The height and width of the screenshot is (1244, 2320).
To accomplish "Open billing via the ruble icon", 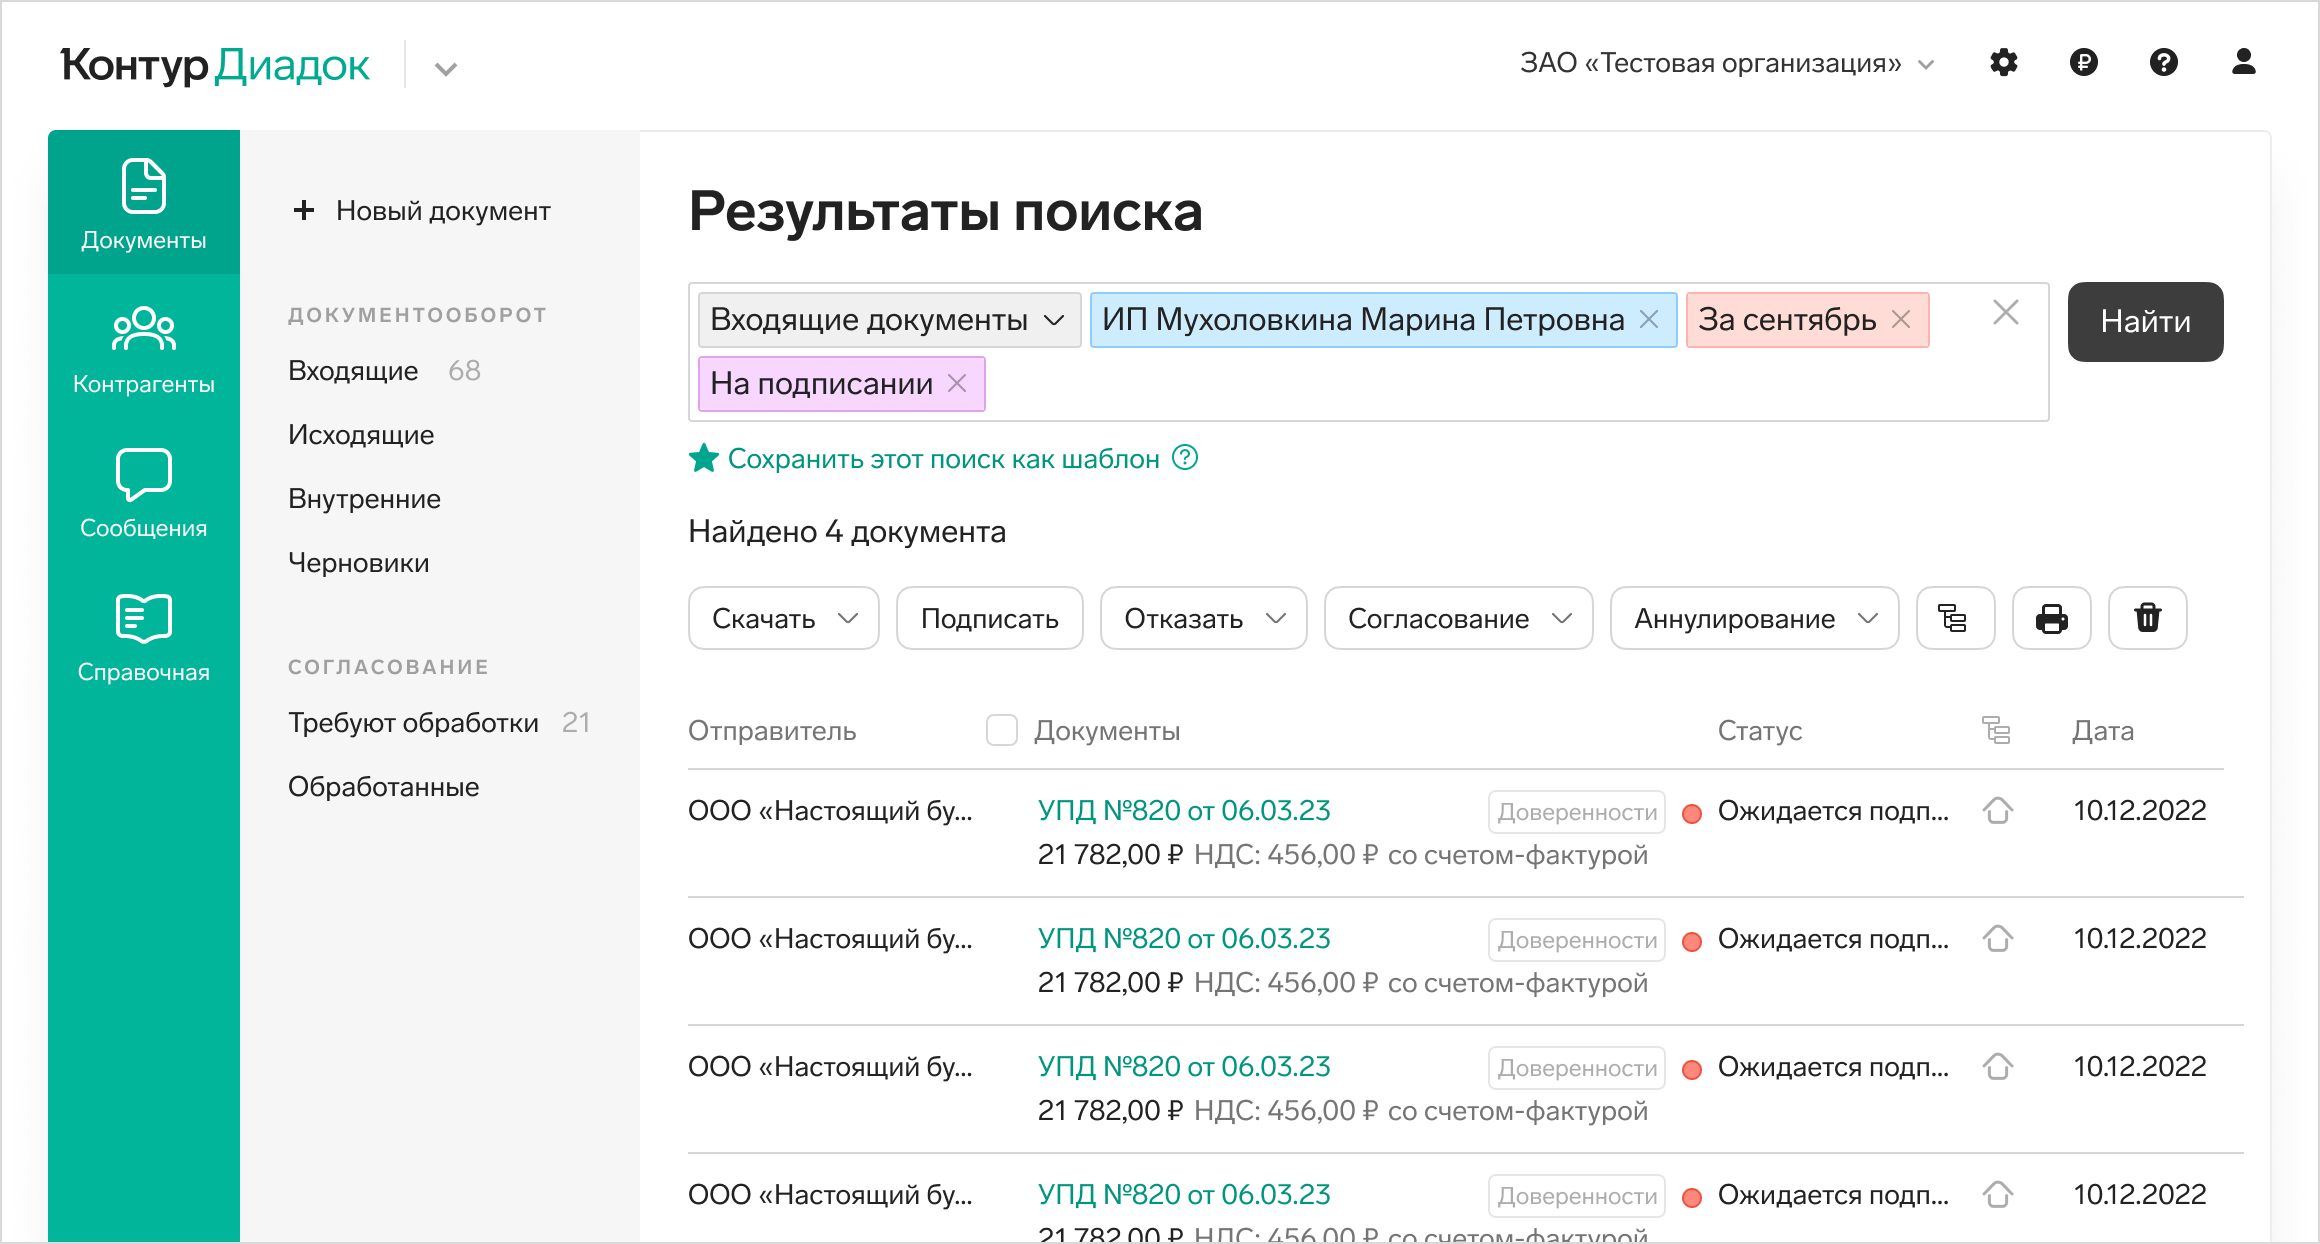I will tap(2084, 63).
